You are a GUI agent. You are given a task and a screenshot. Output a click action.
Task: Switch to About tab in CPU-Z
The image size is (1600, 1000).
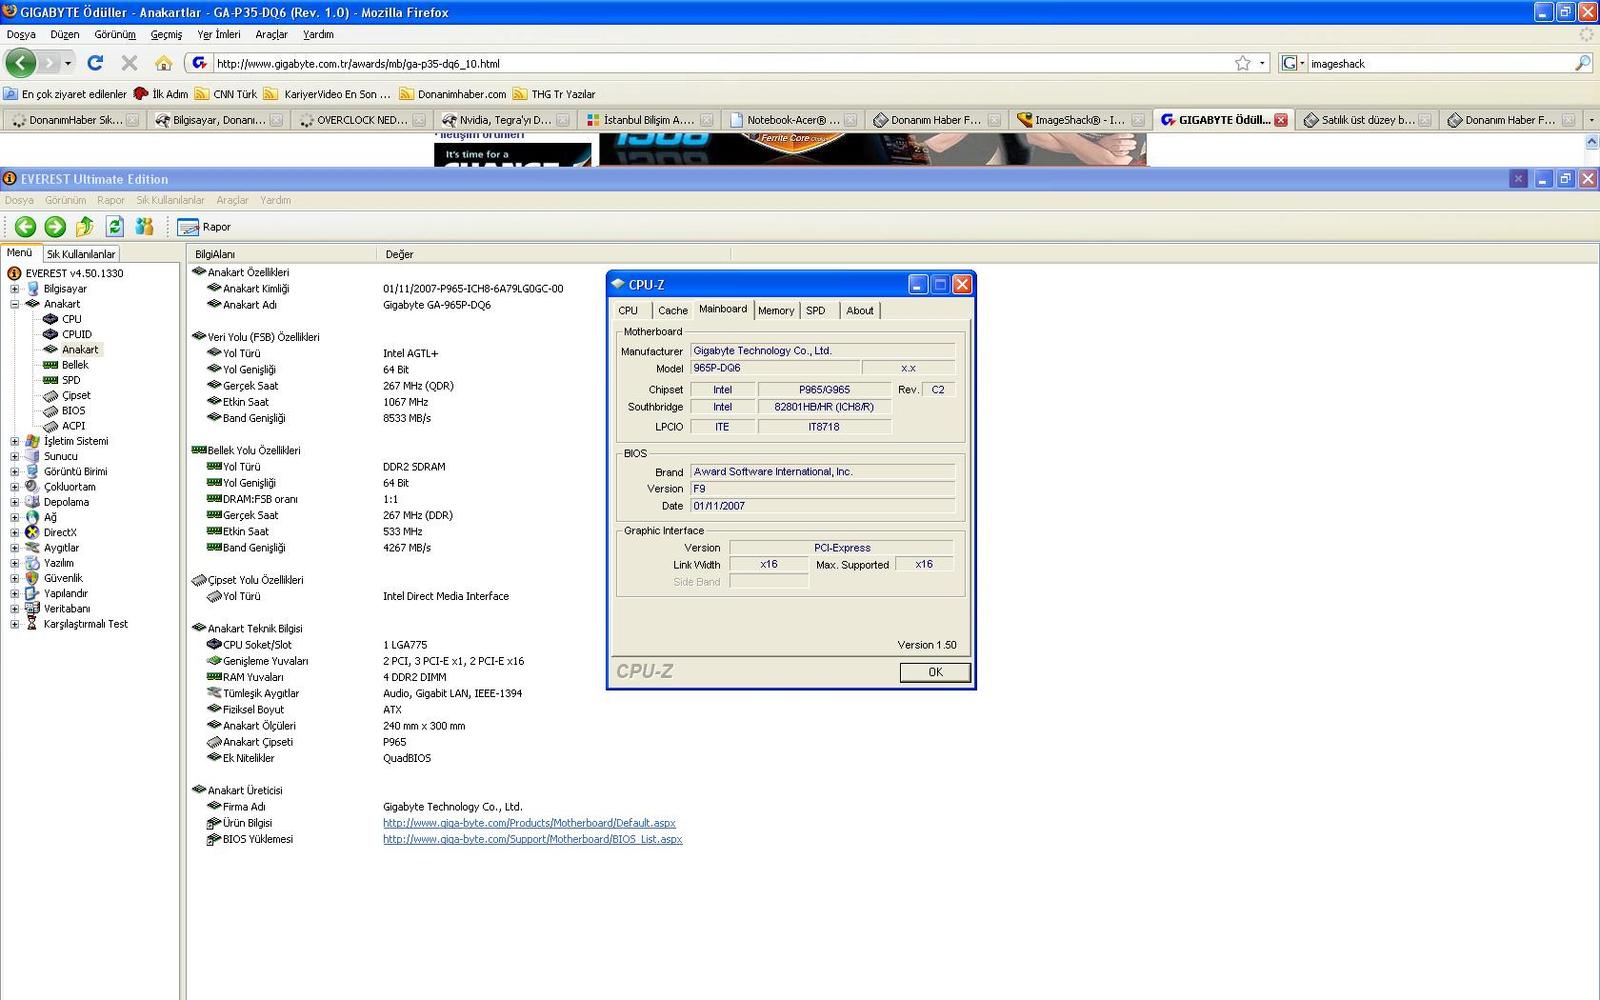[860, 311]
